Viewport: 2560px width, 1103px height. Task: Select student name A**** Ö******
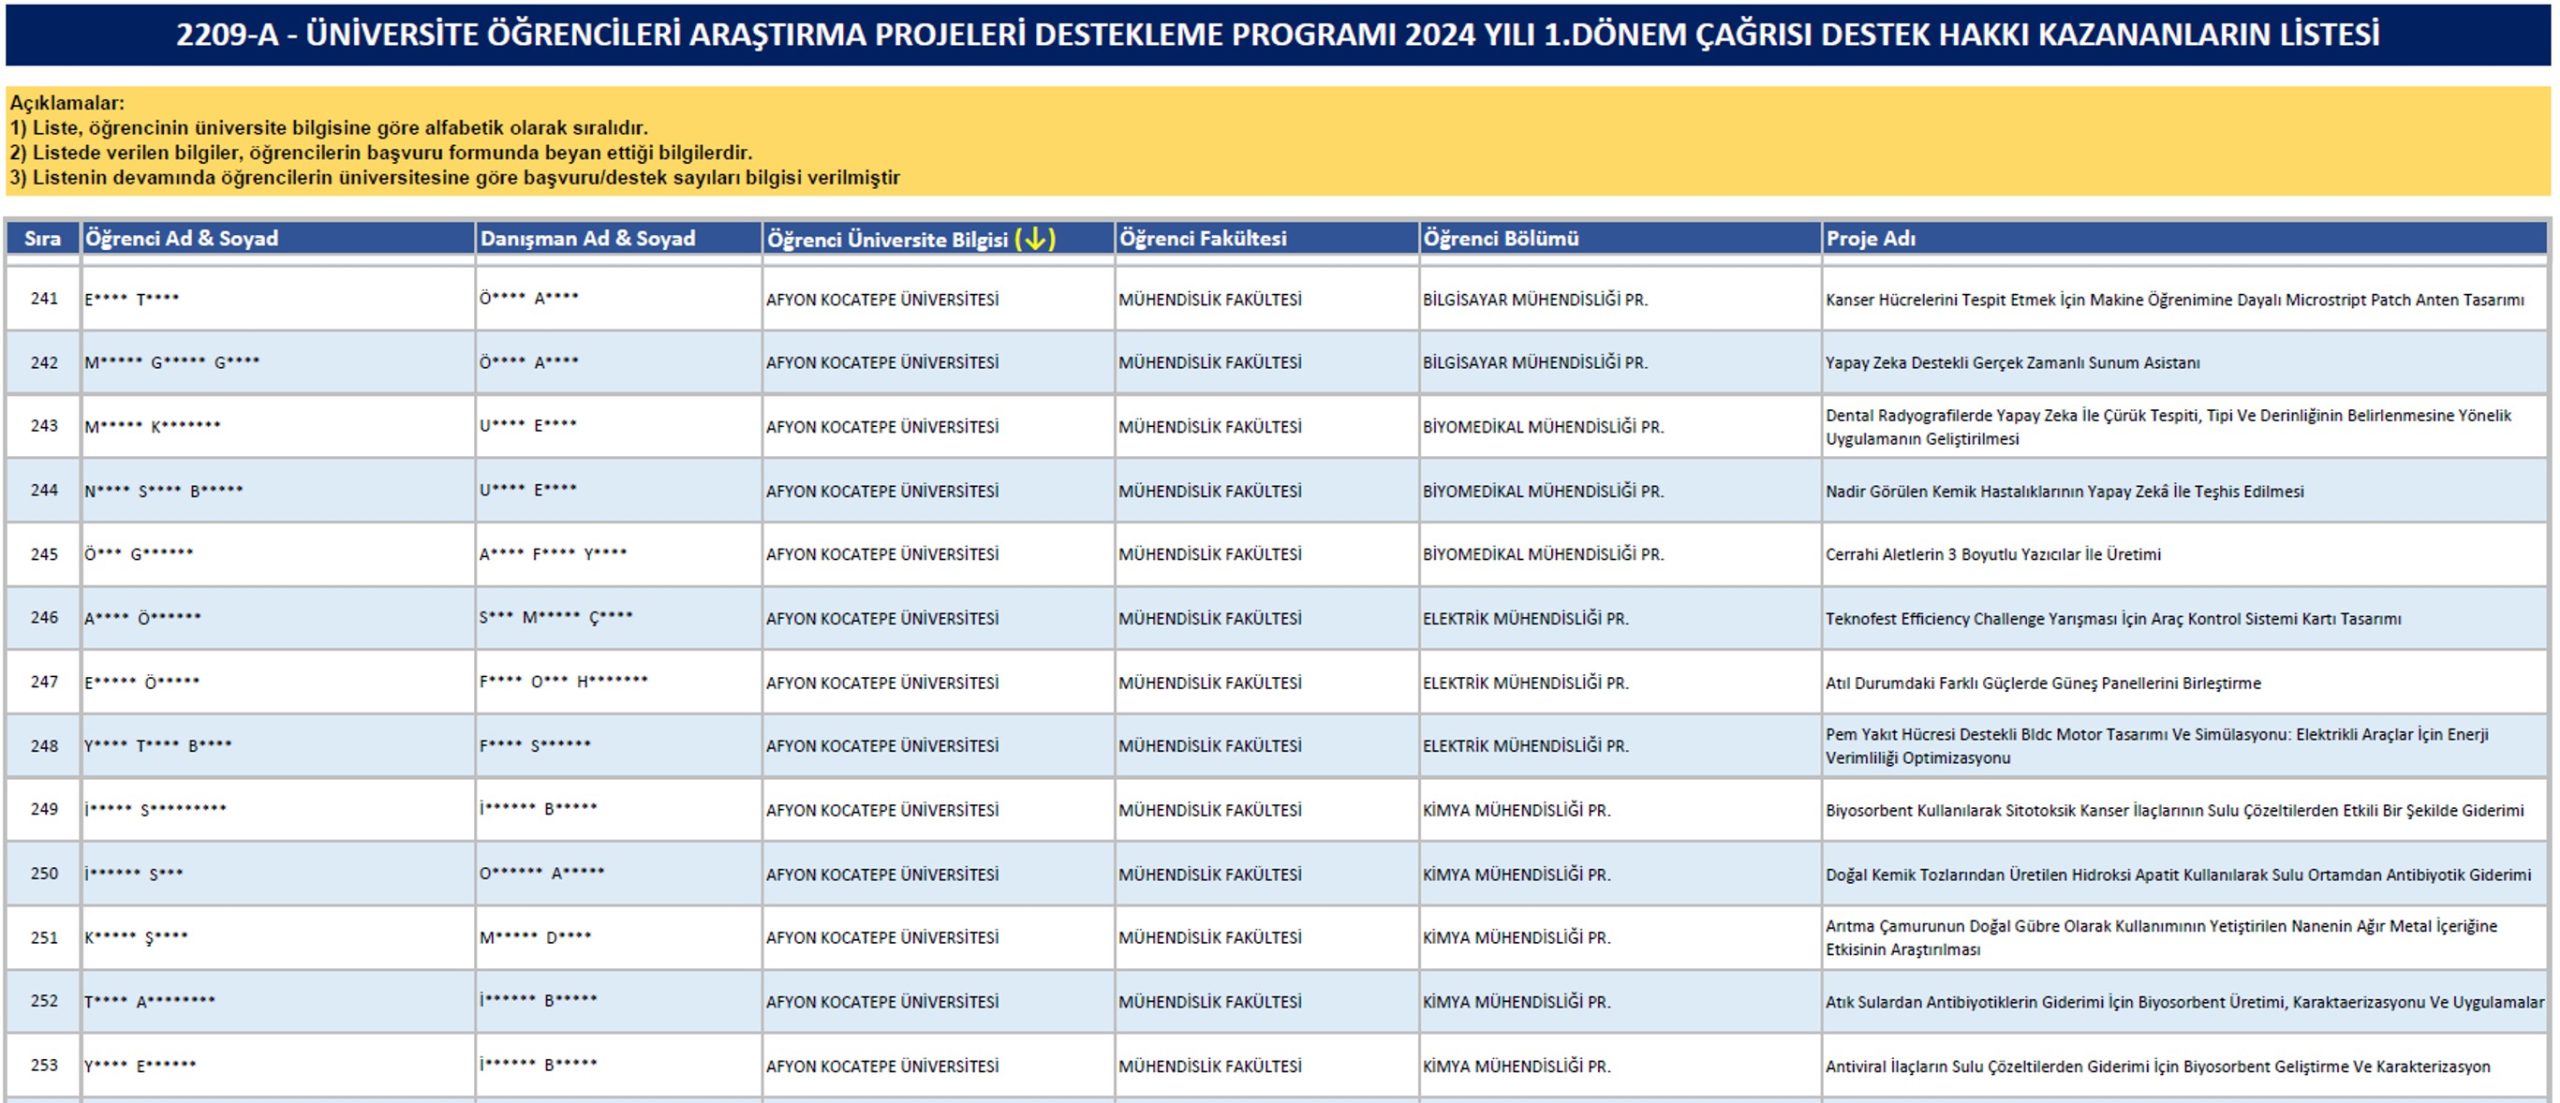pos(143,618)
